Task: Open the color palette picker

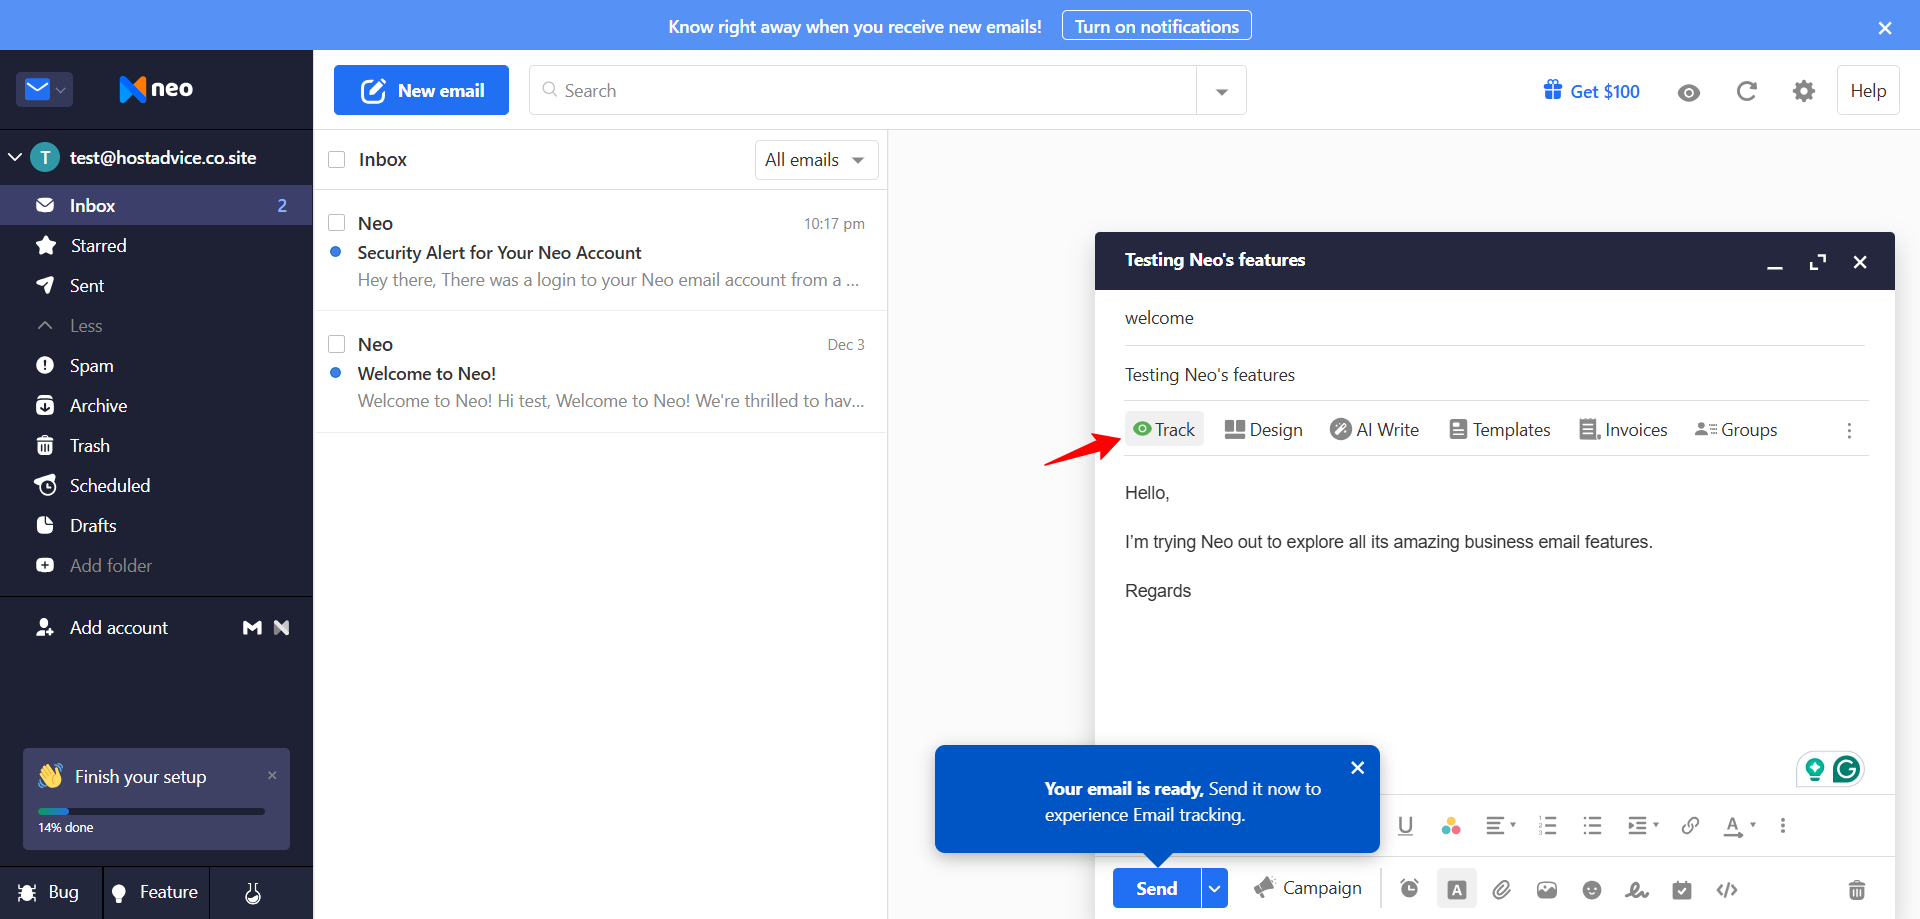Action: point(1451,826)
